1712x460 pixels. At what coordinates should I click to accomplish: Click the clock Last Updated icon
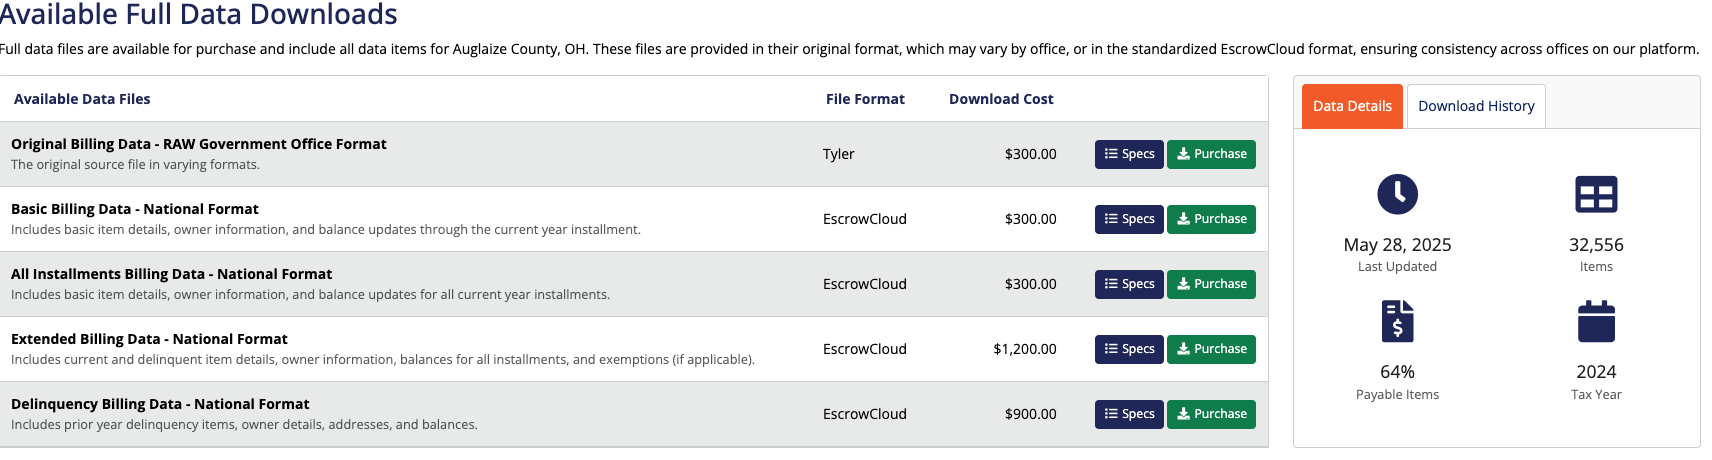[1397, 194]
